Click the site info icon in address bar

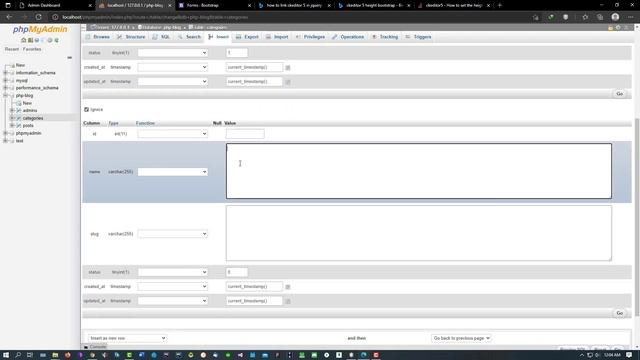point(55,17)
